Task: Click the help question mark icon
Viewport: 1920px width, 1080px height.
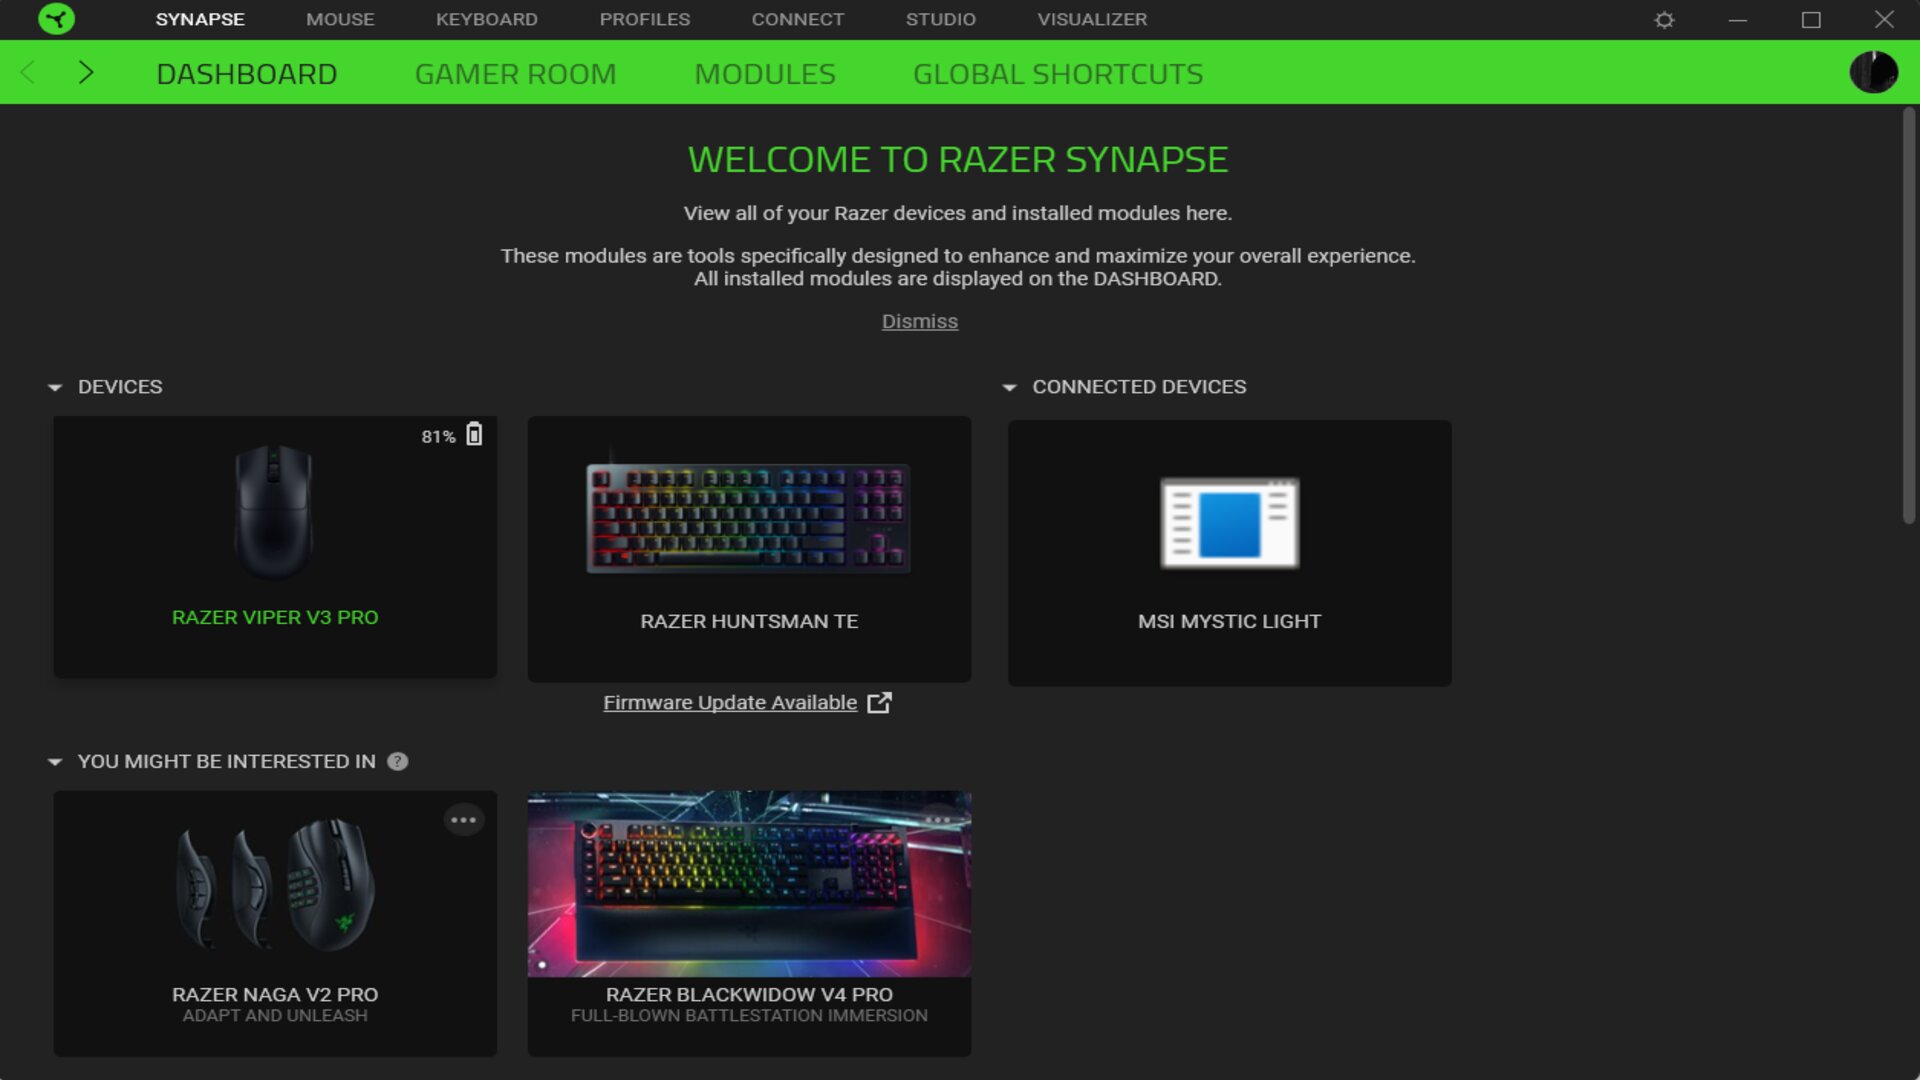Action: [397, 761]
